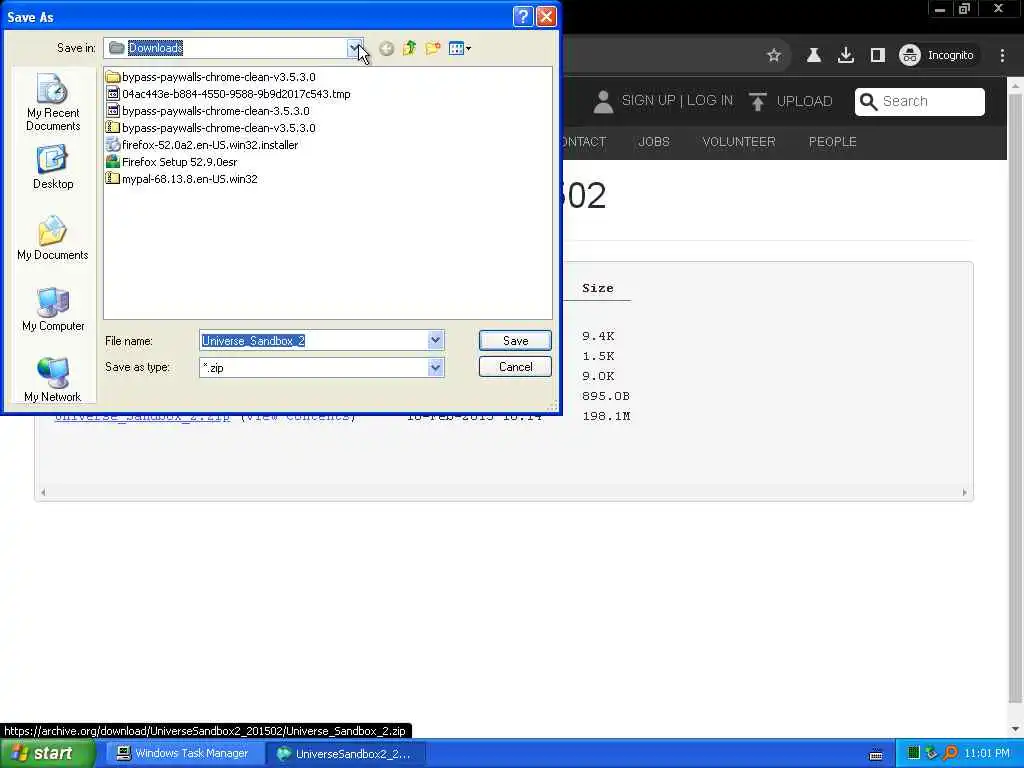This screenshot has height=768, width=1024.
Task: Open the Incognito profile button
Action: (x=936, y=56)
